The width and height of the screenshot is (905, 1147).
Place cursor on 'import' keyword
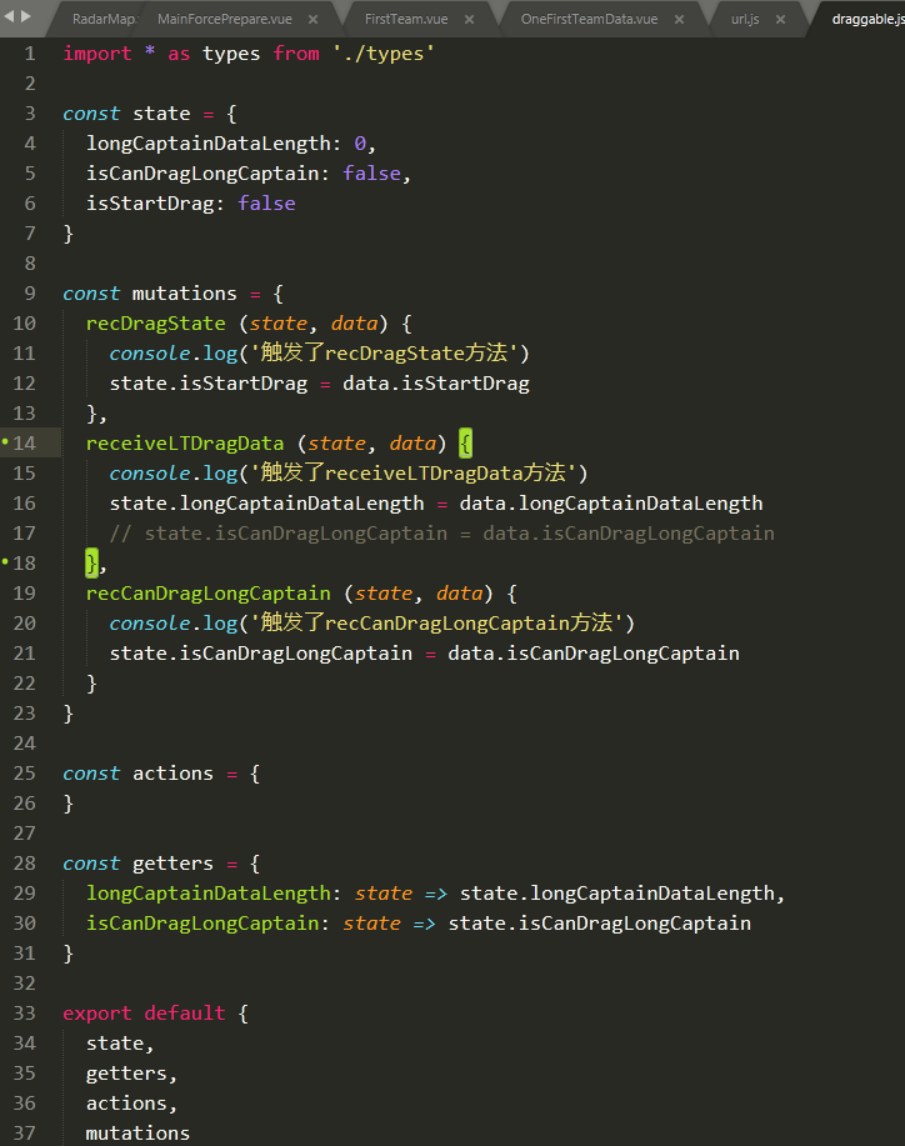click(x=97, y=53)
